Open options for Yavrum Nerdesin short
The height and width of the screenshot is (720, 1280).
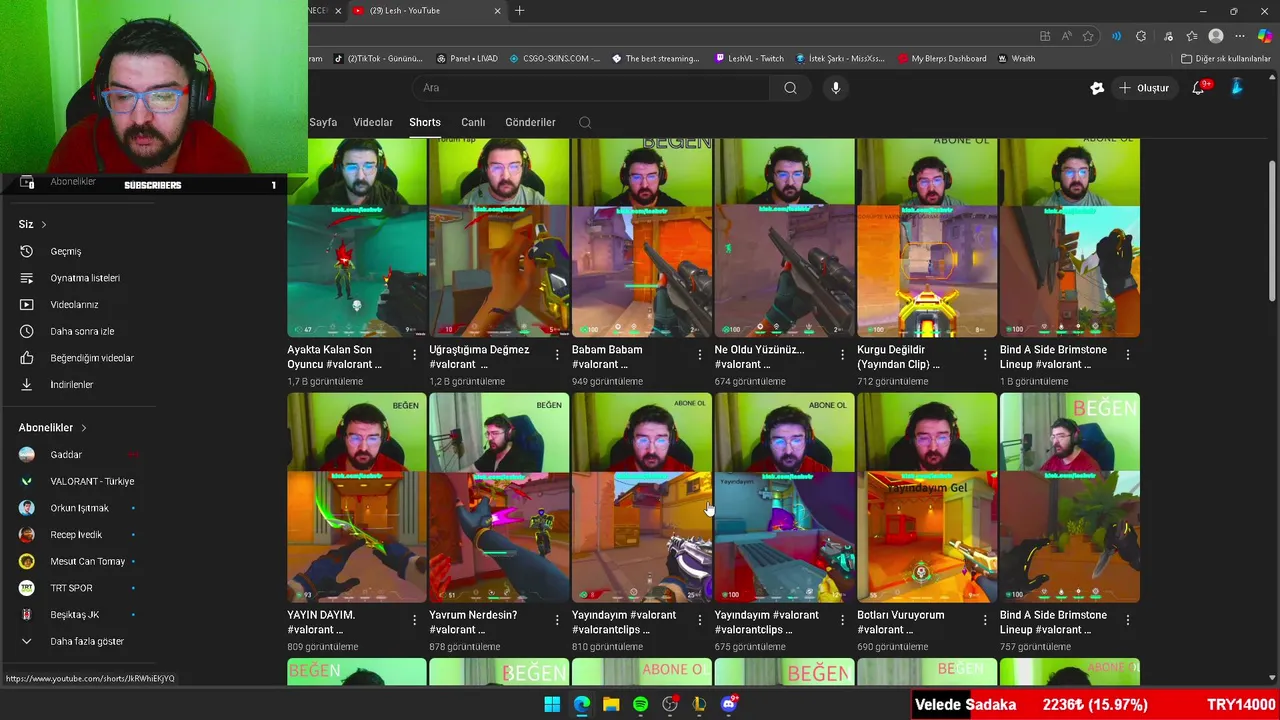click(x=557, y=620)
